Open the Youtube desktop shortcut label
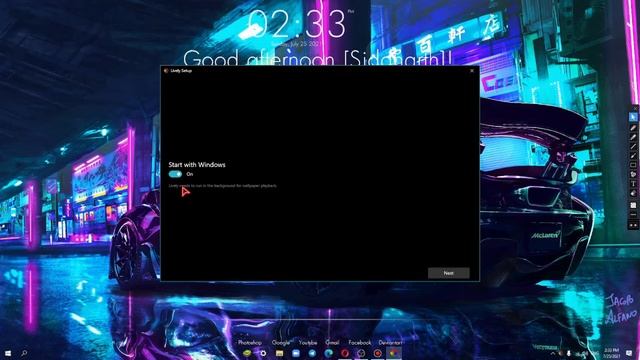640x360 pixels. click(308, 342)
